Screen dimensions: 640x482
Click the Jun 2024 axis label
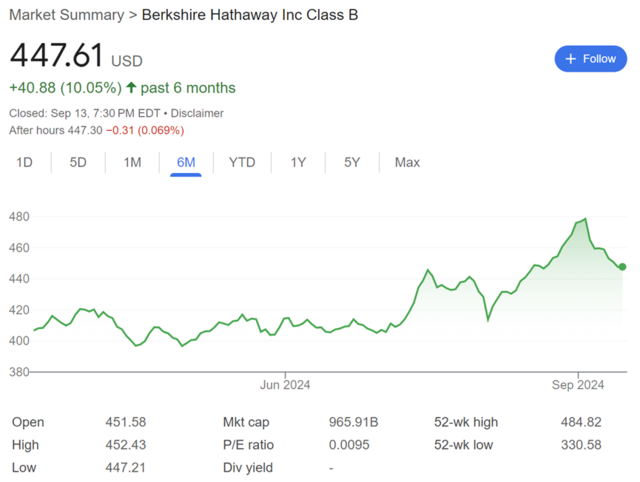(x=285, y=385)
